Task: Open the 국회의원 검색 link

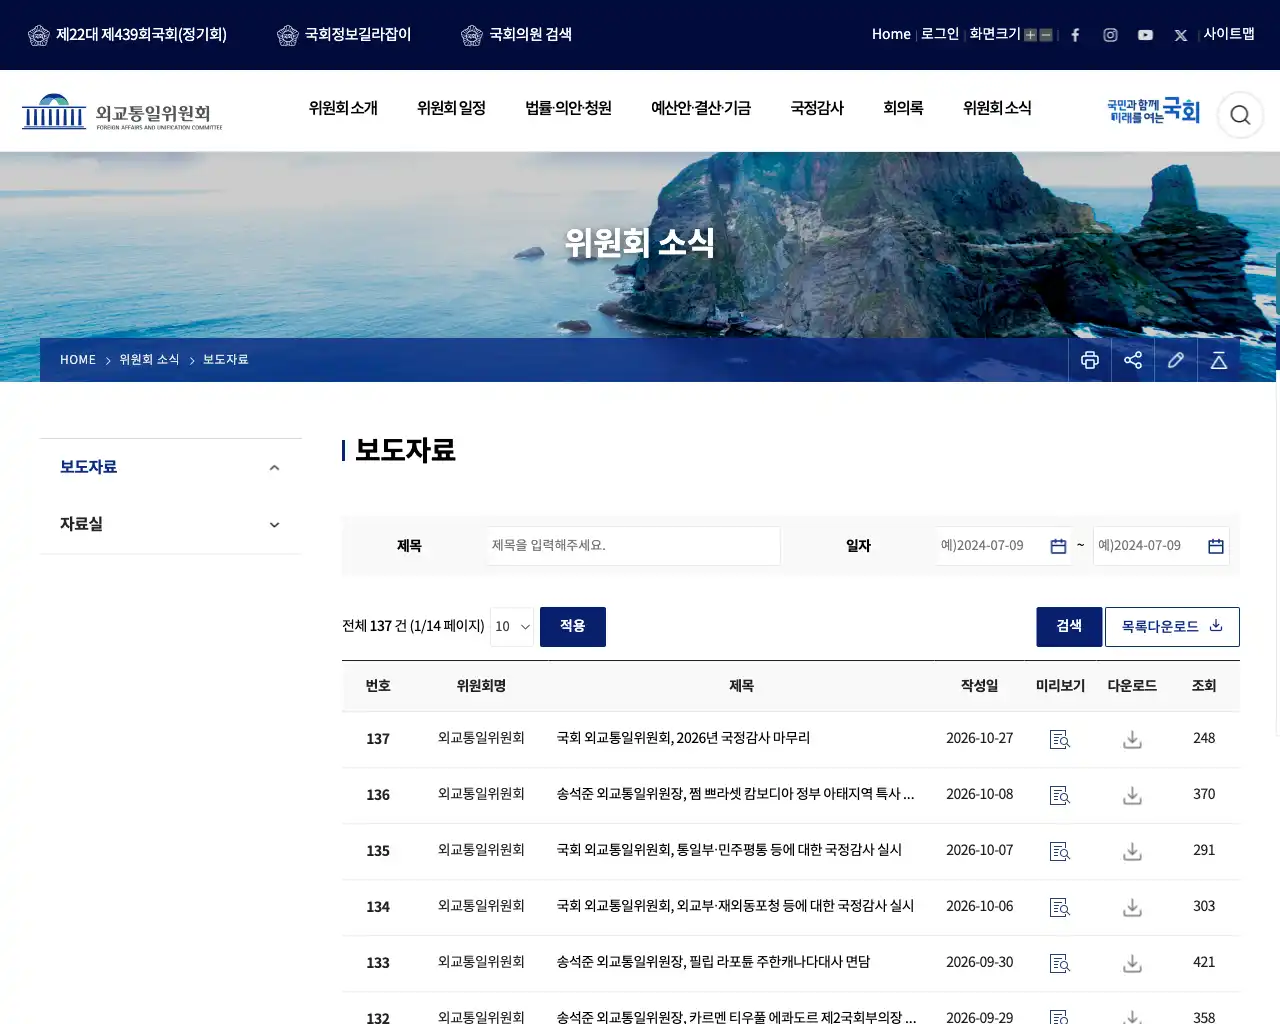Action: [x=517, y=35]
